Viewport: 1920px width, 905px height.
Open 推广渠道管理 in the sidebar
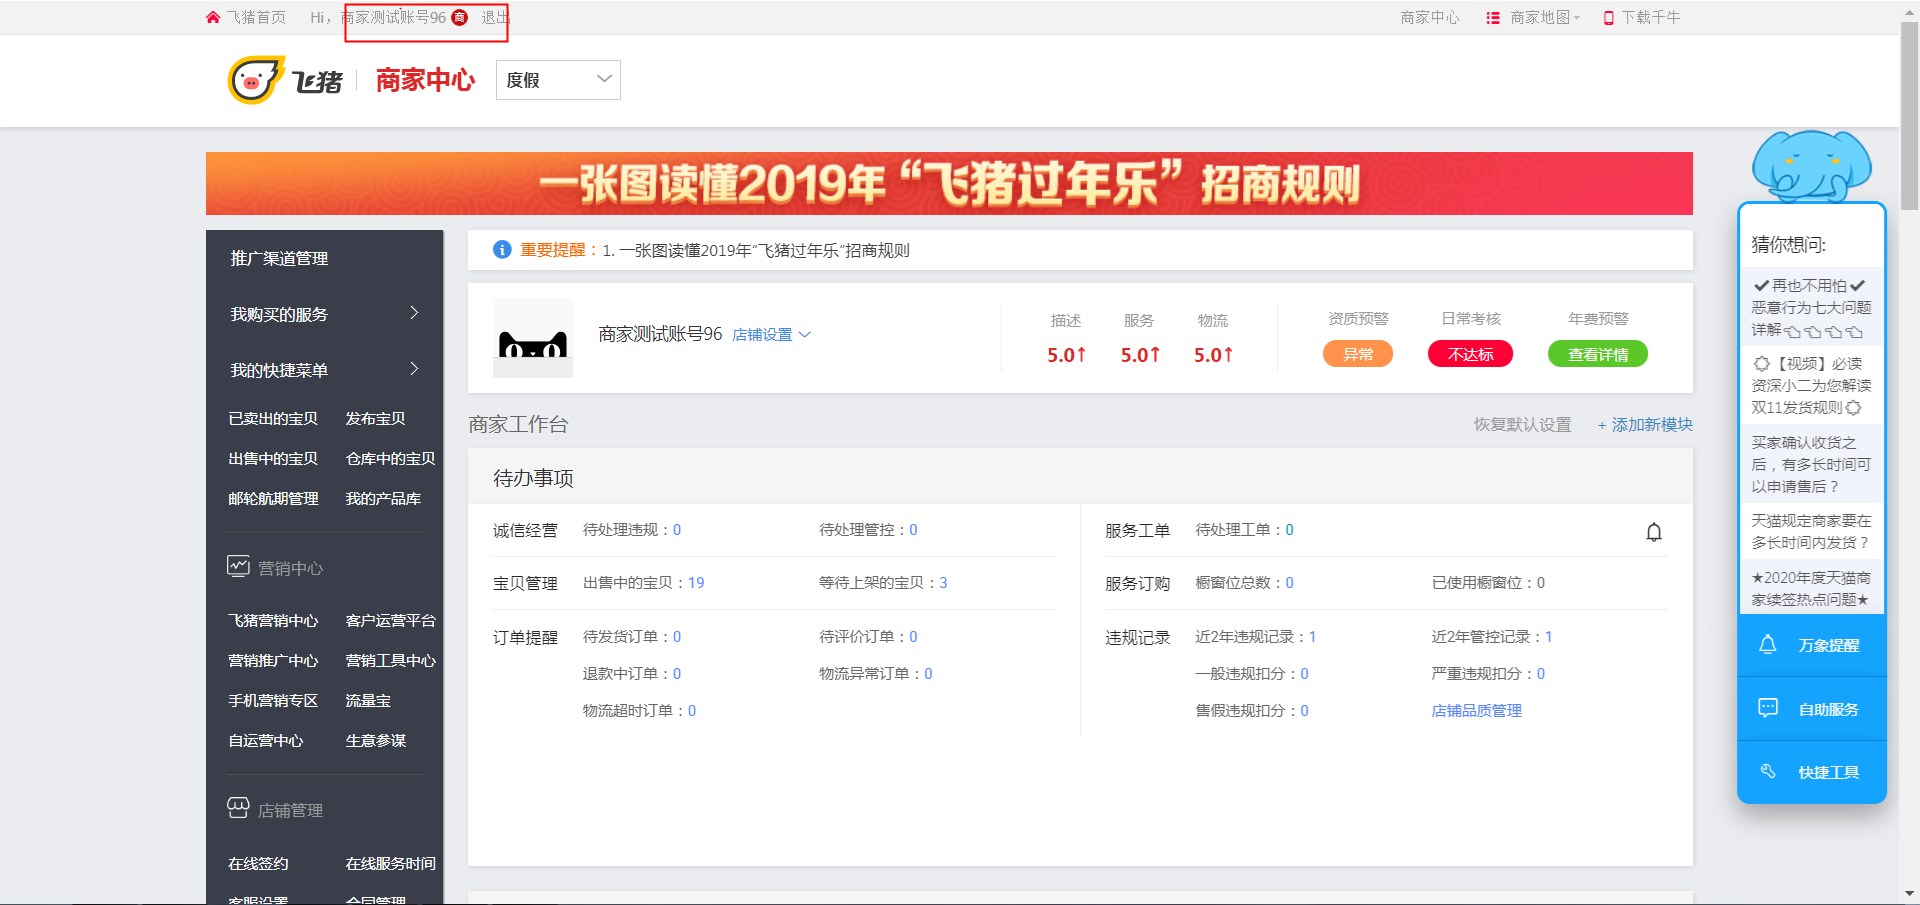tap(279, 258)
